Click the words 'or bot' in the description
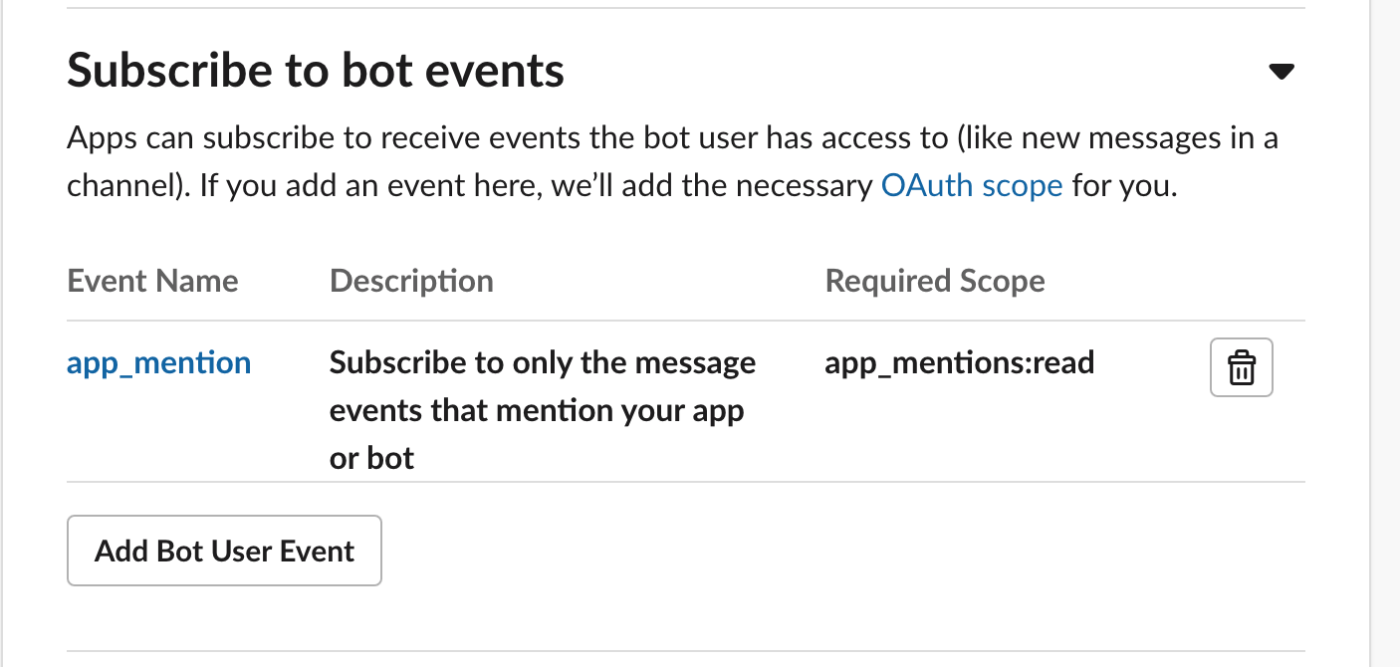 click(372, 458)
